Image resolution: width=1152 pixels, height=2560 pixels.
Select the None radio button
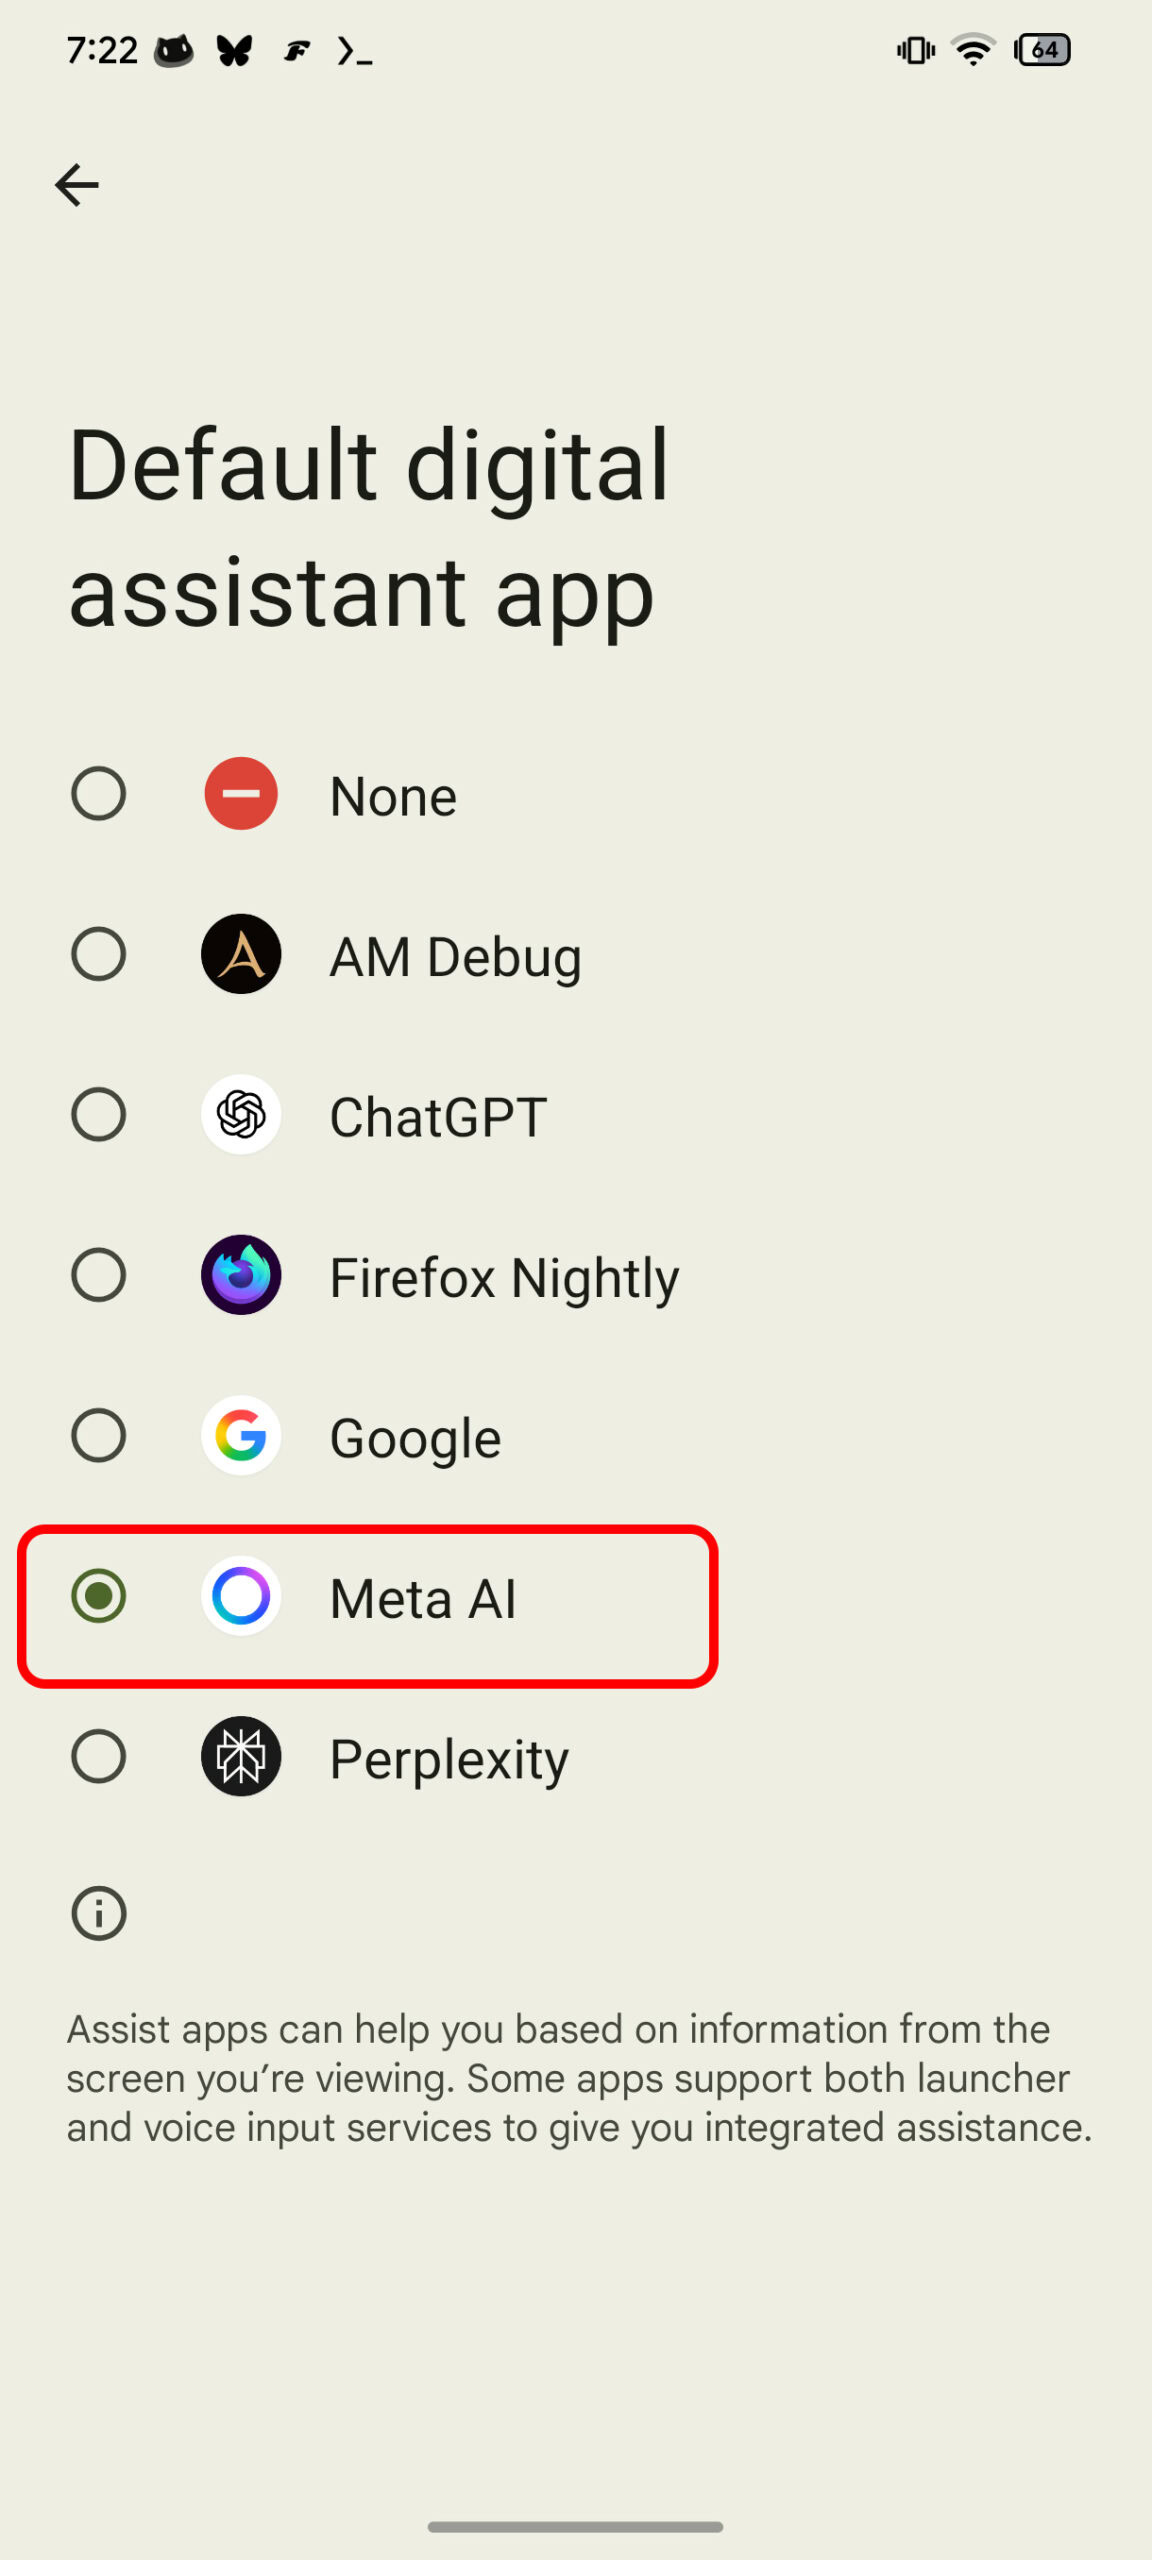pyautogui.click(x=99, y=794)
